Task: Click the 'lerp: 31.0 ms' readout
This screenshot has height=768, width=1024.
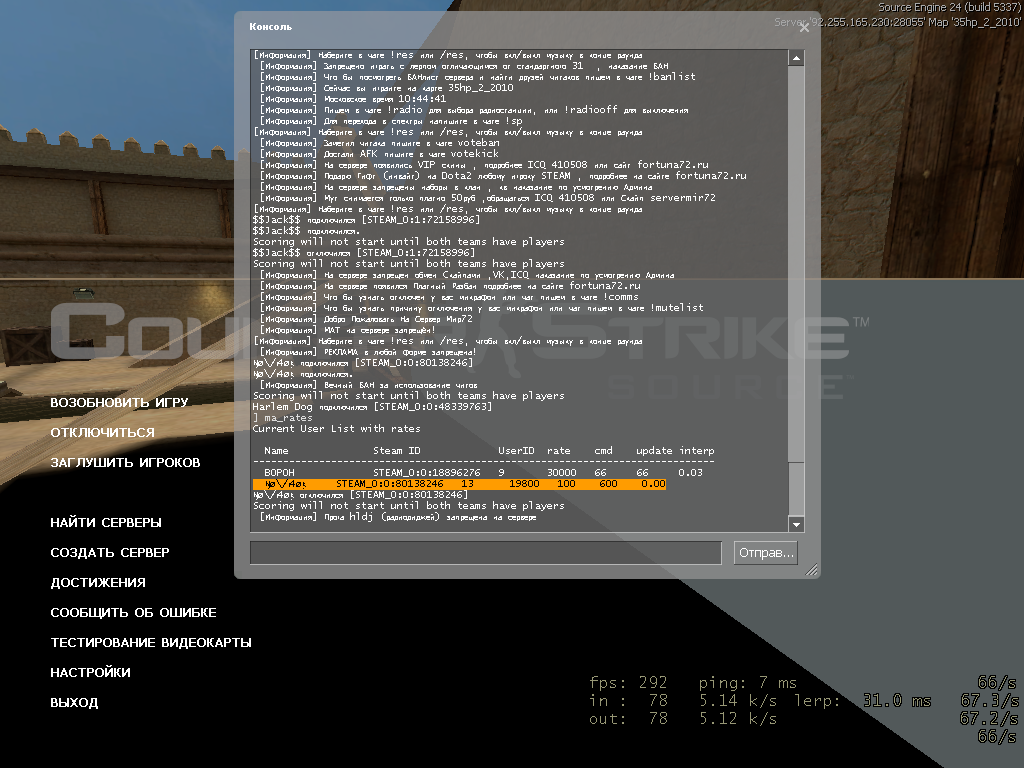Action: (x=863, y=701)
